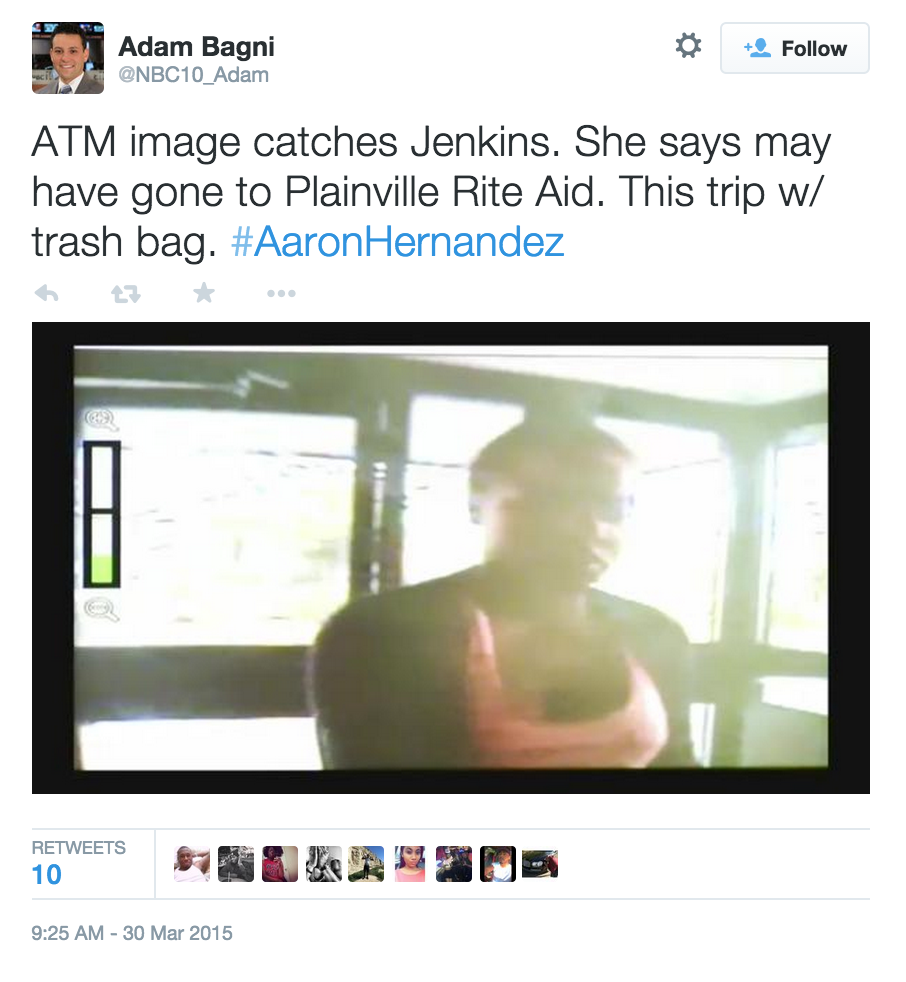The width and height of the screenshot is (906, 982).
Task: Favorite the tweet with the star icon
Action: point(203,292)
